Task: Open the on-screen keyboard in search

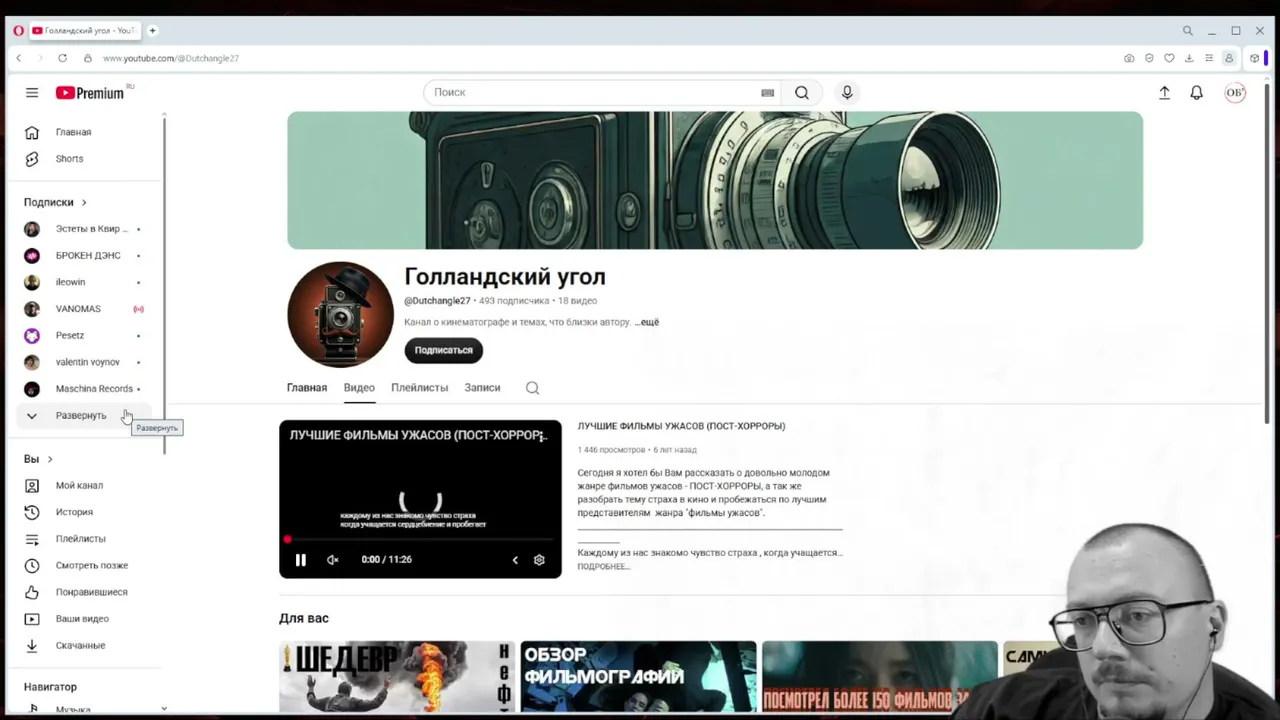Action: coord(767,93)
